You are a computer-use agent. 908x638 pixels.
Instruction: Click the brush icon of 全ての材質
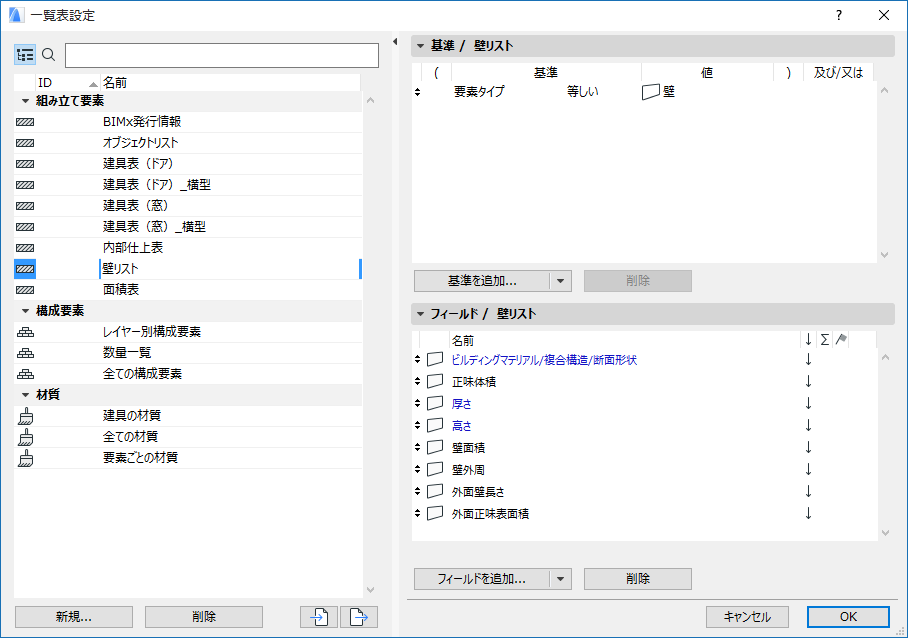click(x=25, y=437)
